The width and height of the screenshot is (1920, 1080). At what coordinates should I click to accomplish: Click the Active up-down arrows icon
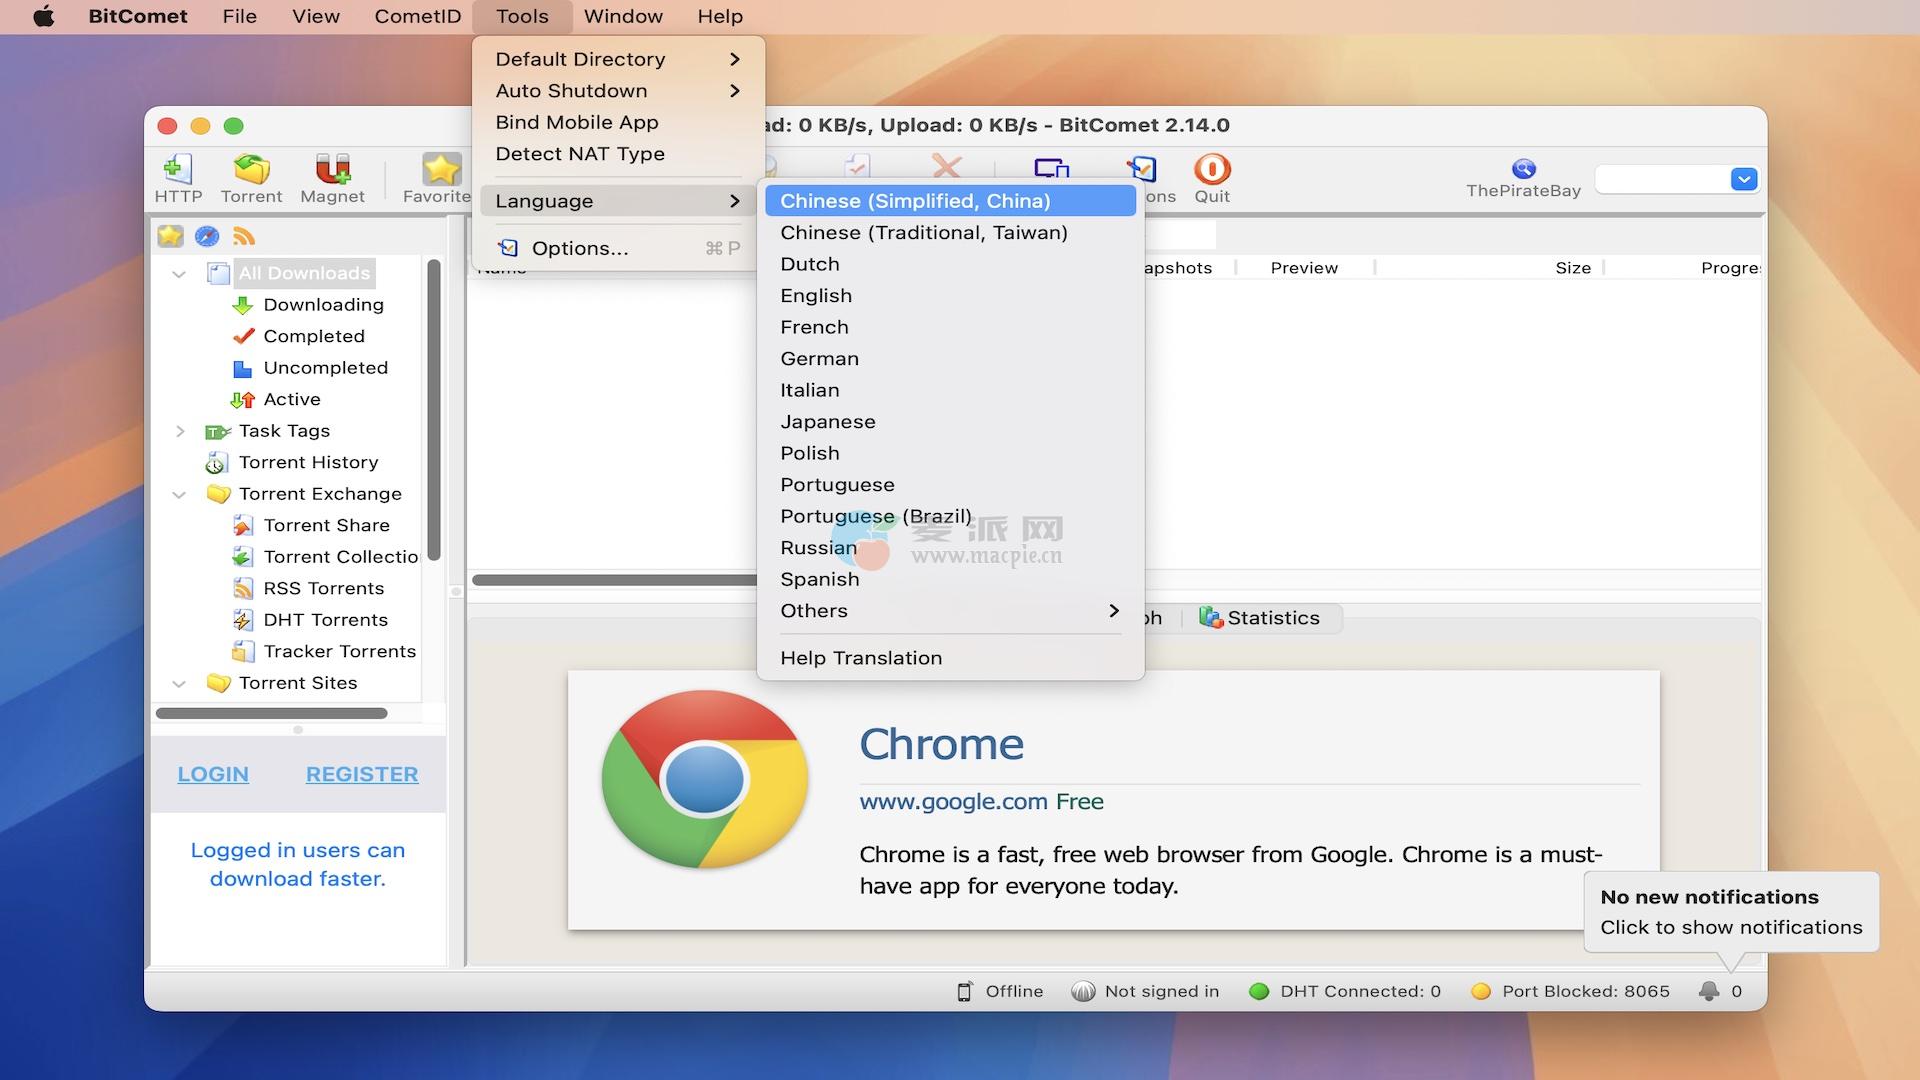(242, 400)
